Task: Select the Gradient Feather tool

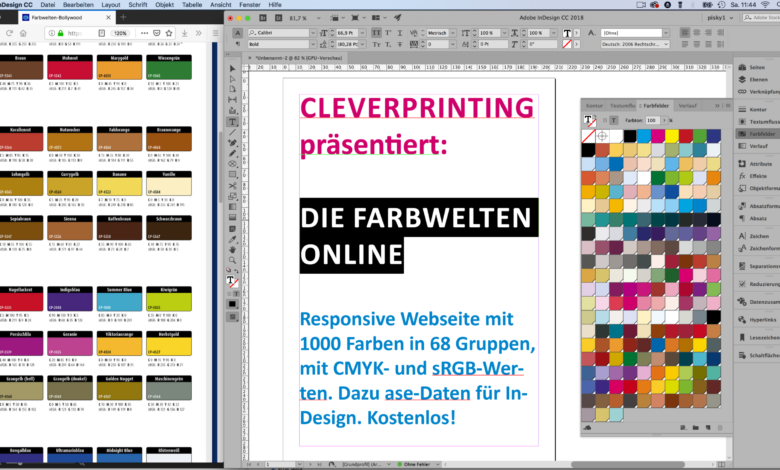Action: (x=232, y=217)
